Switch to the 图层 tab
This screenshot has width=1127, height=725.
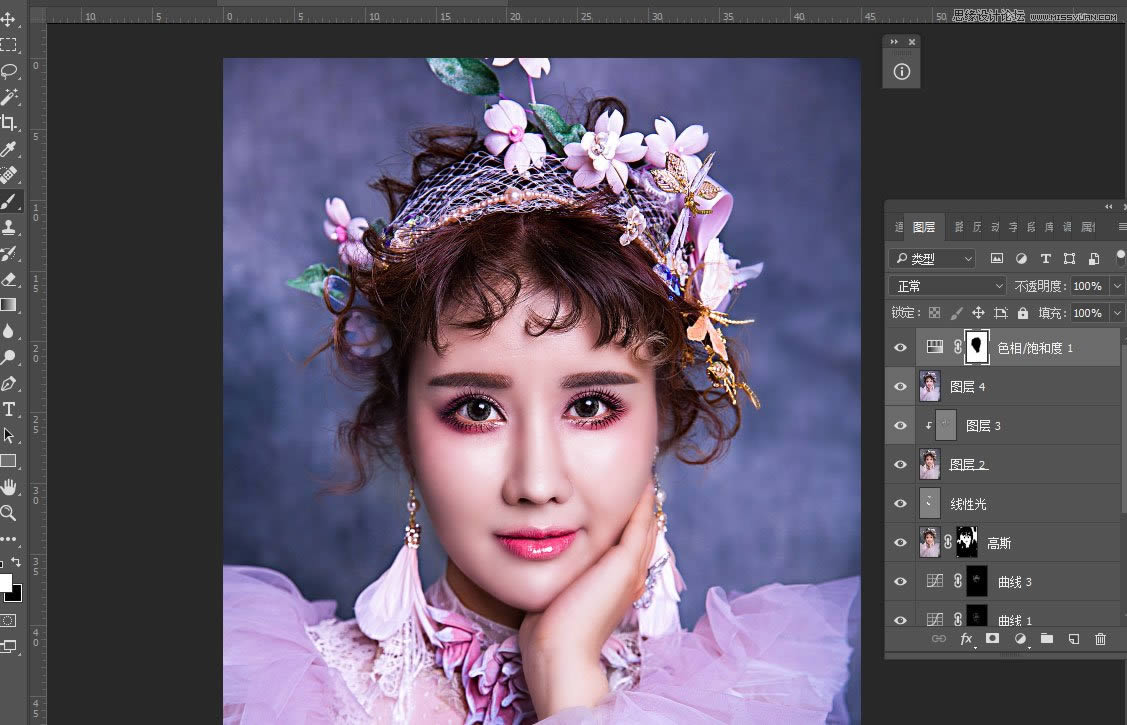click(x=924, y=227)
